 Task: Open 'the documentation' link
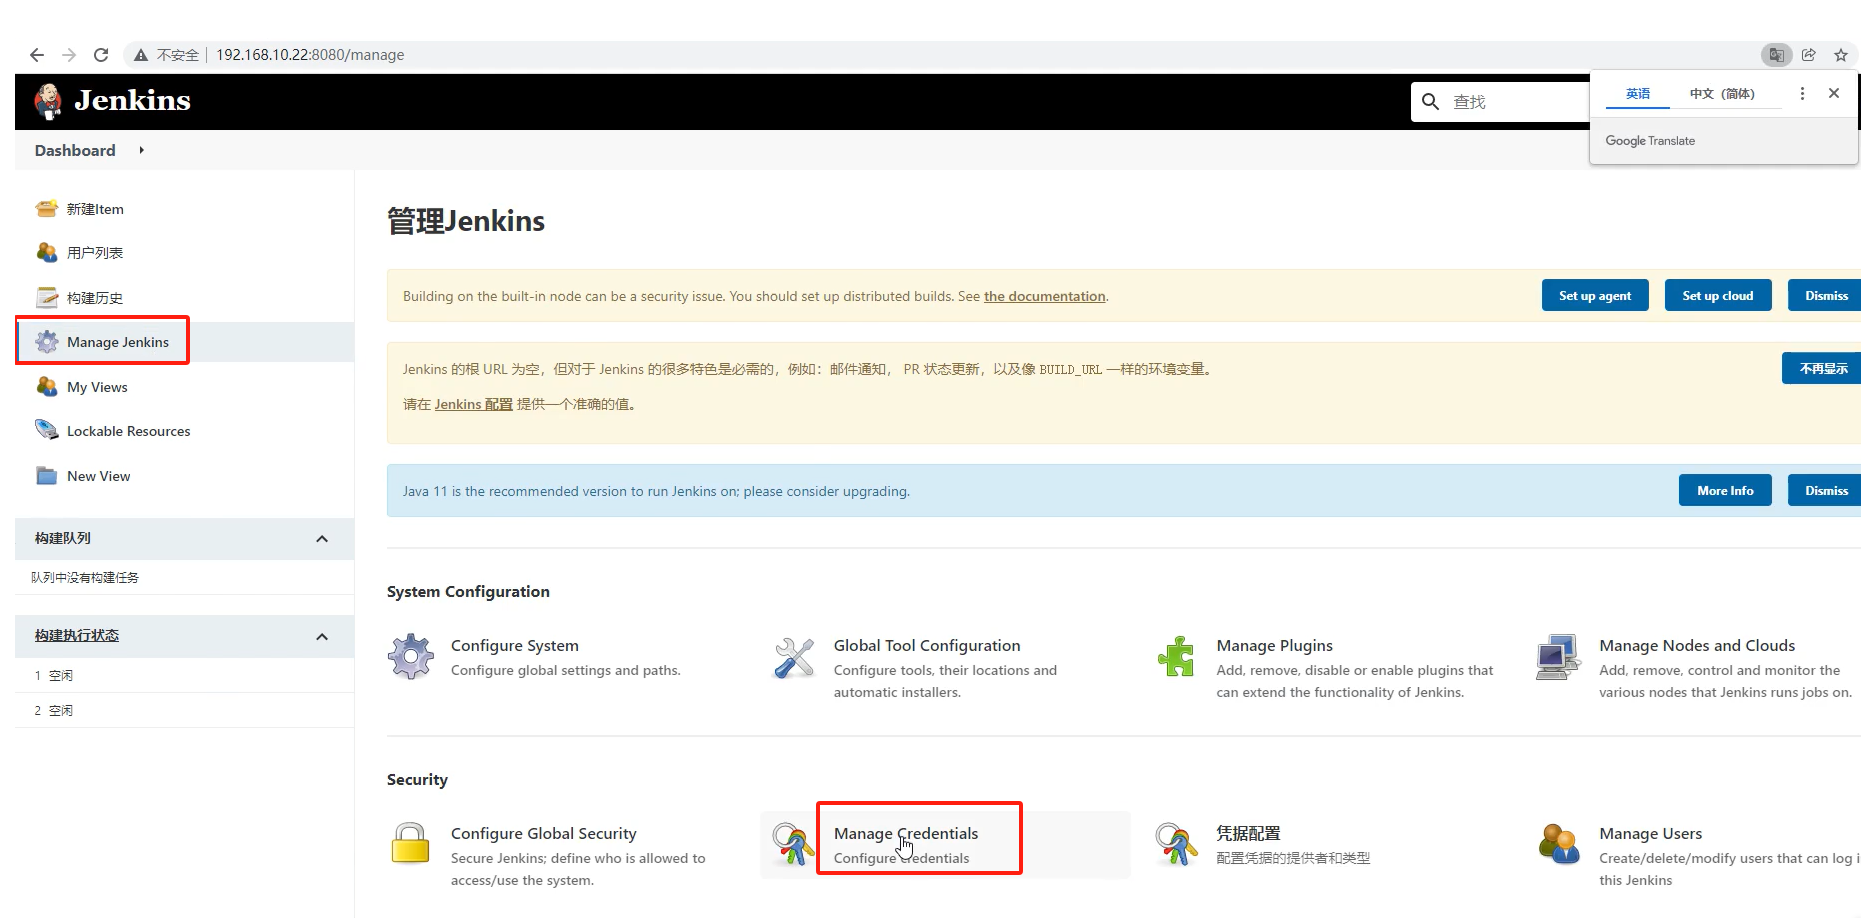(x=1045, y=296)
